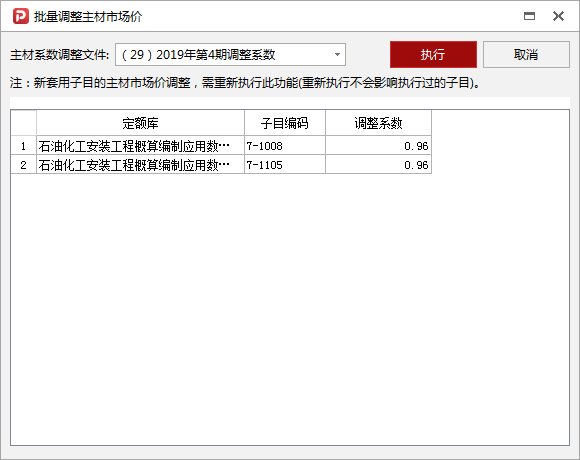Close the 批量调整主材市场价 dialog
This screenshot has height=460, width=580.
558,16
